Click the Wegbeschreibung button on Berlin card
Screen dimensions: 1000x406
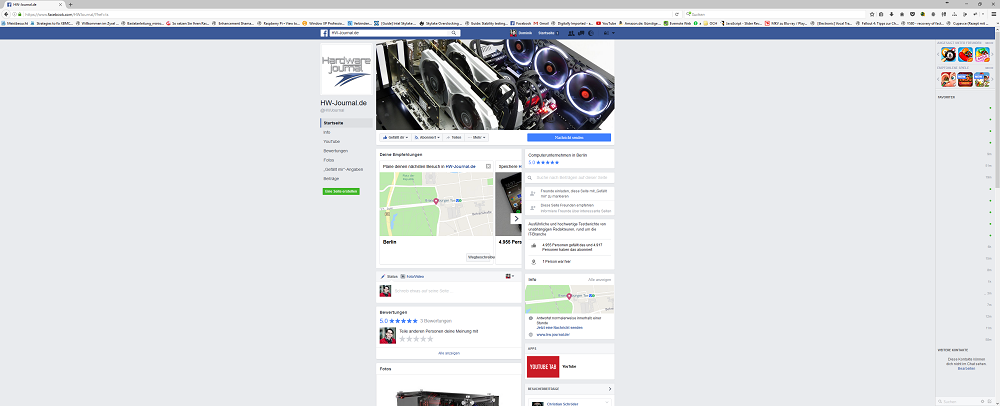coord(481,257)
